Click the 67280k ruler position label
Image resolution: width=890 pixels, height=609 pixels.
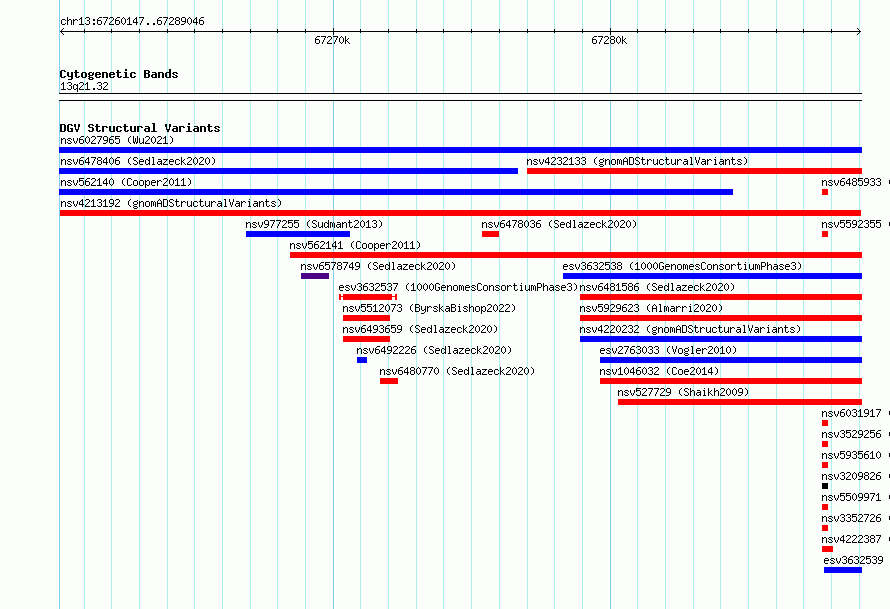609,40
